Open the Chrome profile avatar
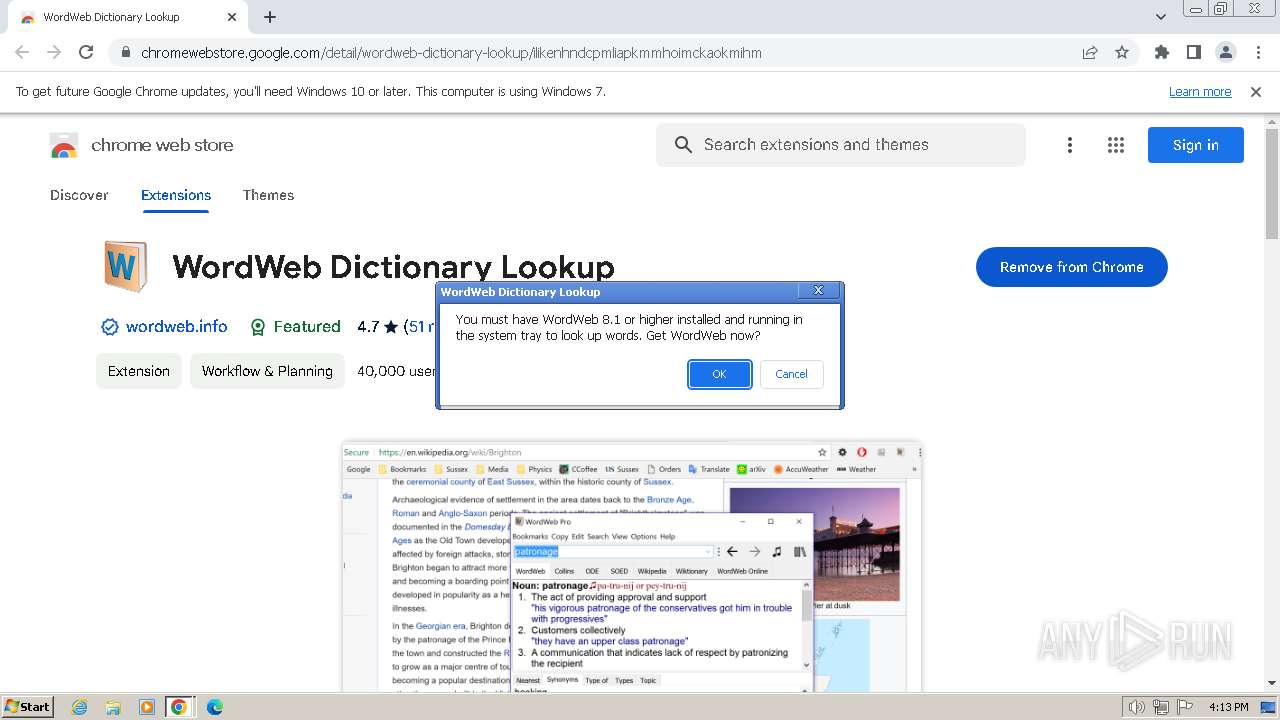Screen dimensions: 1280x720 point(1225,52)
